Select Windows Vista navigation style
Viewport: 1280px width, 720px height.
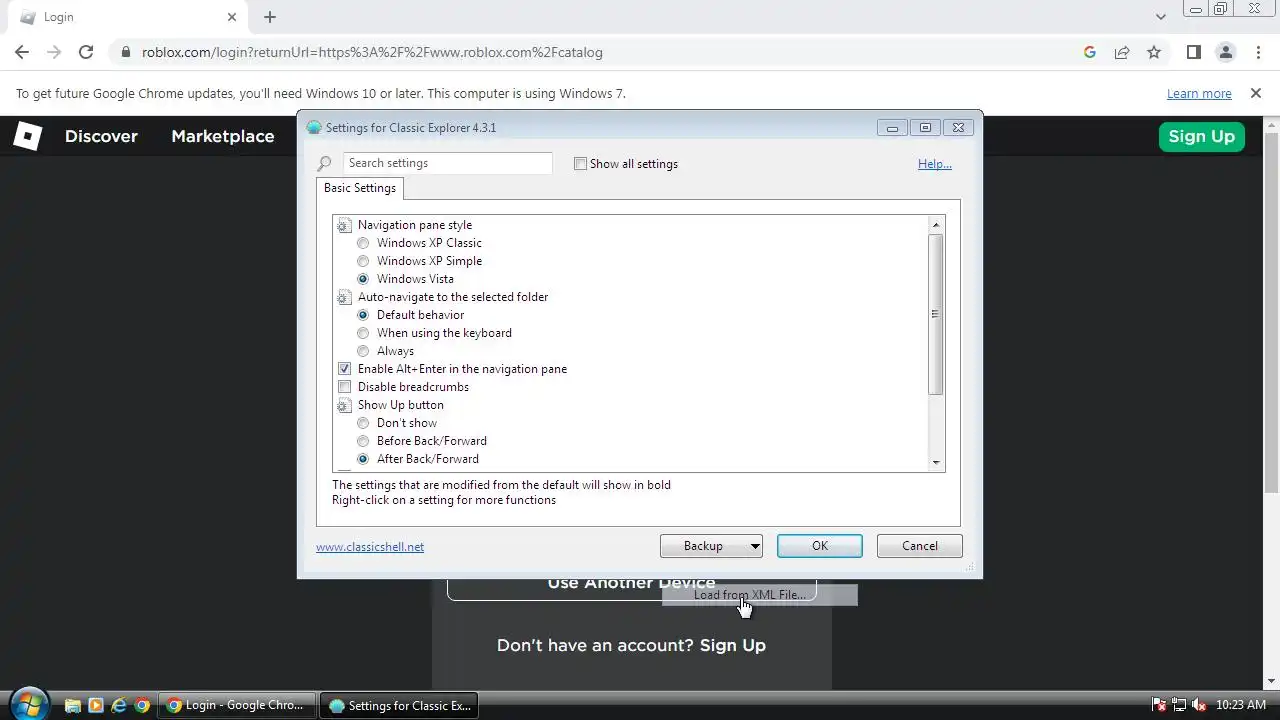point(405,279)
